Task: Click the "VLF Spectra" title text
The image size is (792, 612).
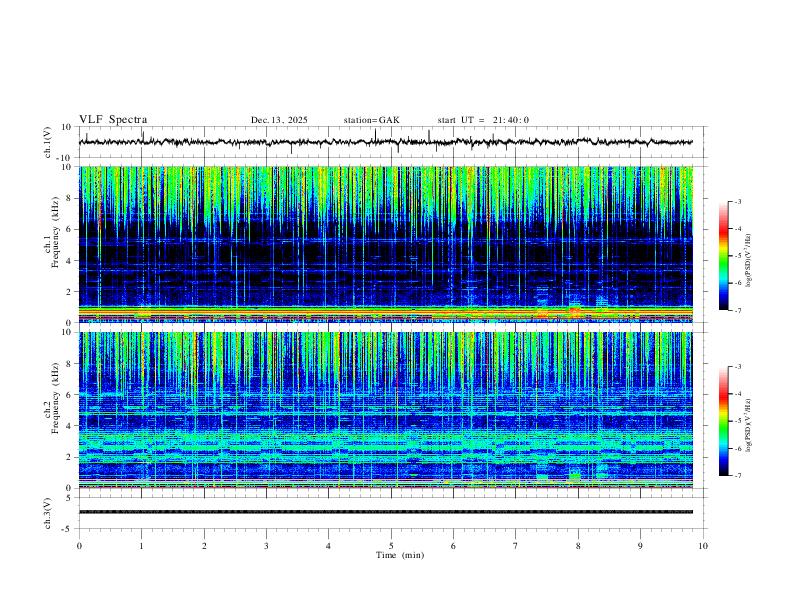Action: tap(113, 120)
